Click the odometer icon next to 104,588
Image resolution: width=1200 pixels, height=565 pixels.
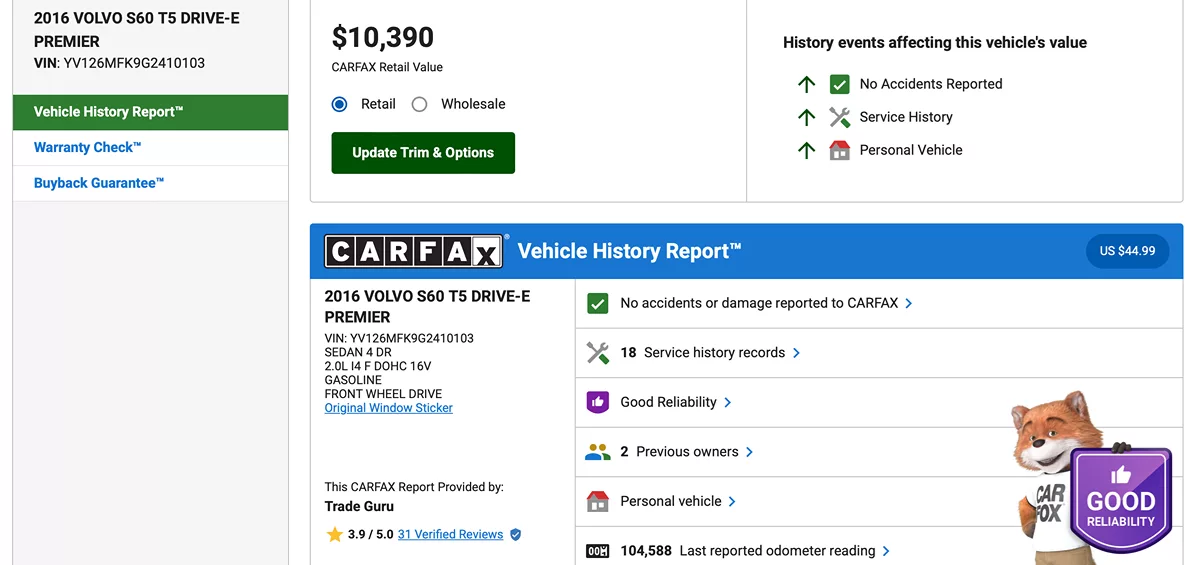click(597, 551)
